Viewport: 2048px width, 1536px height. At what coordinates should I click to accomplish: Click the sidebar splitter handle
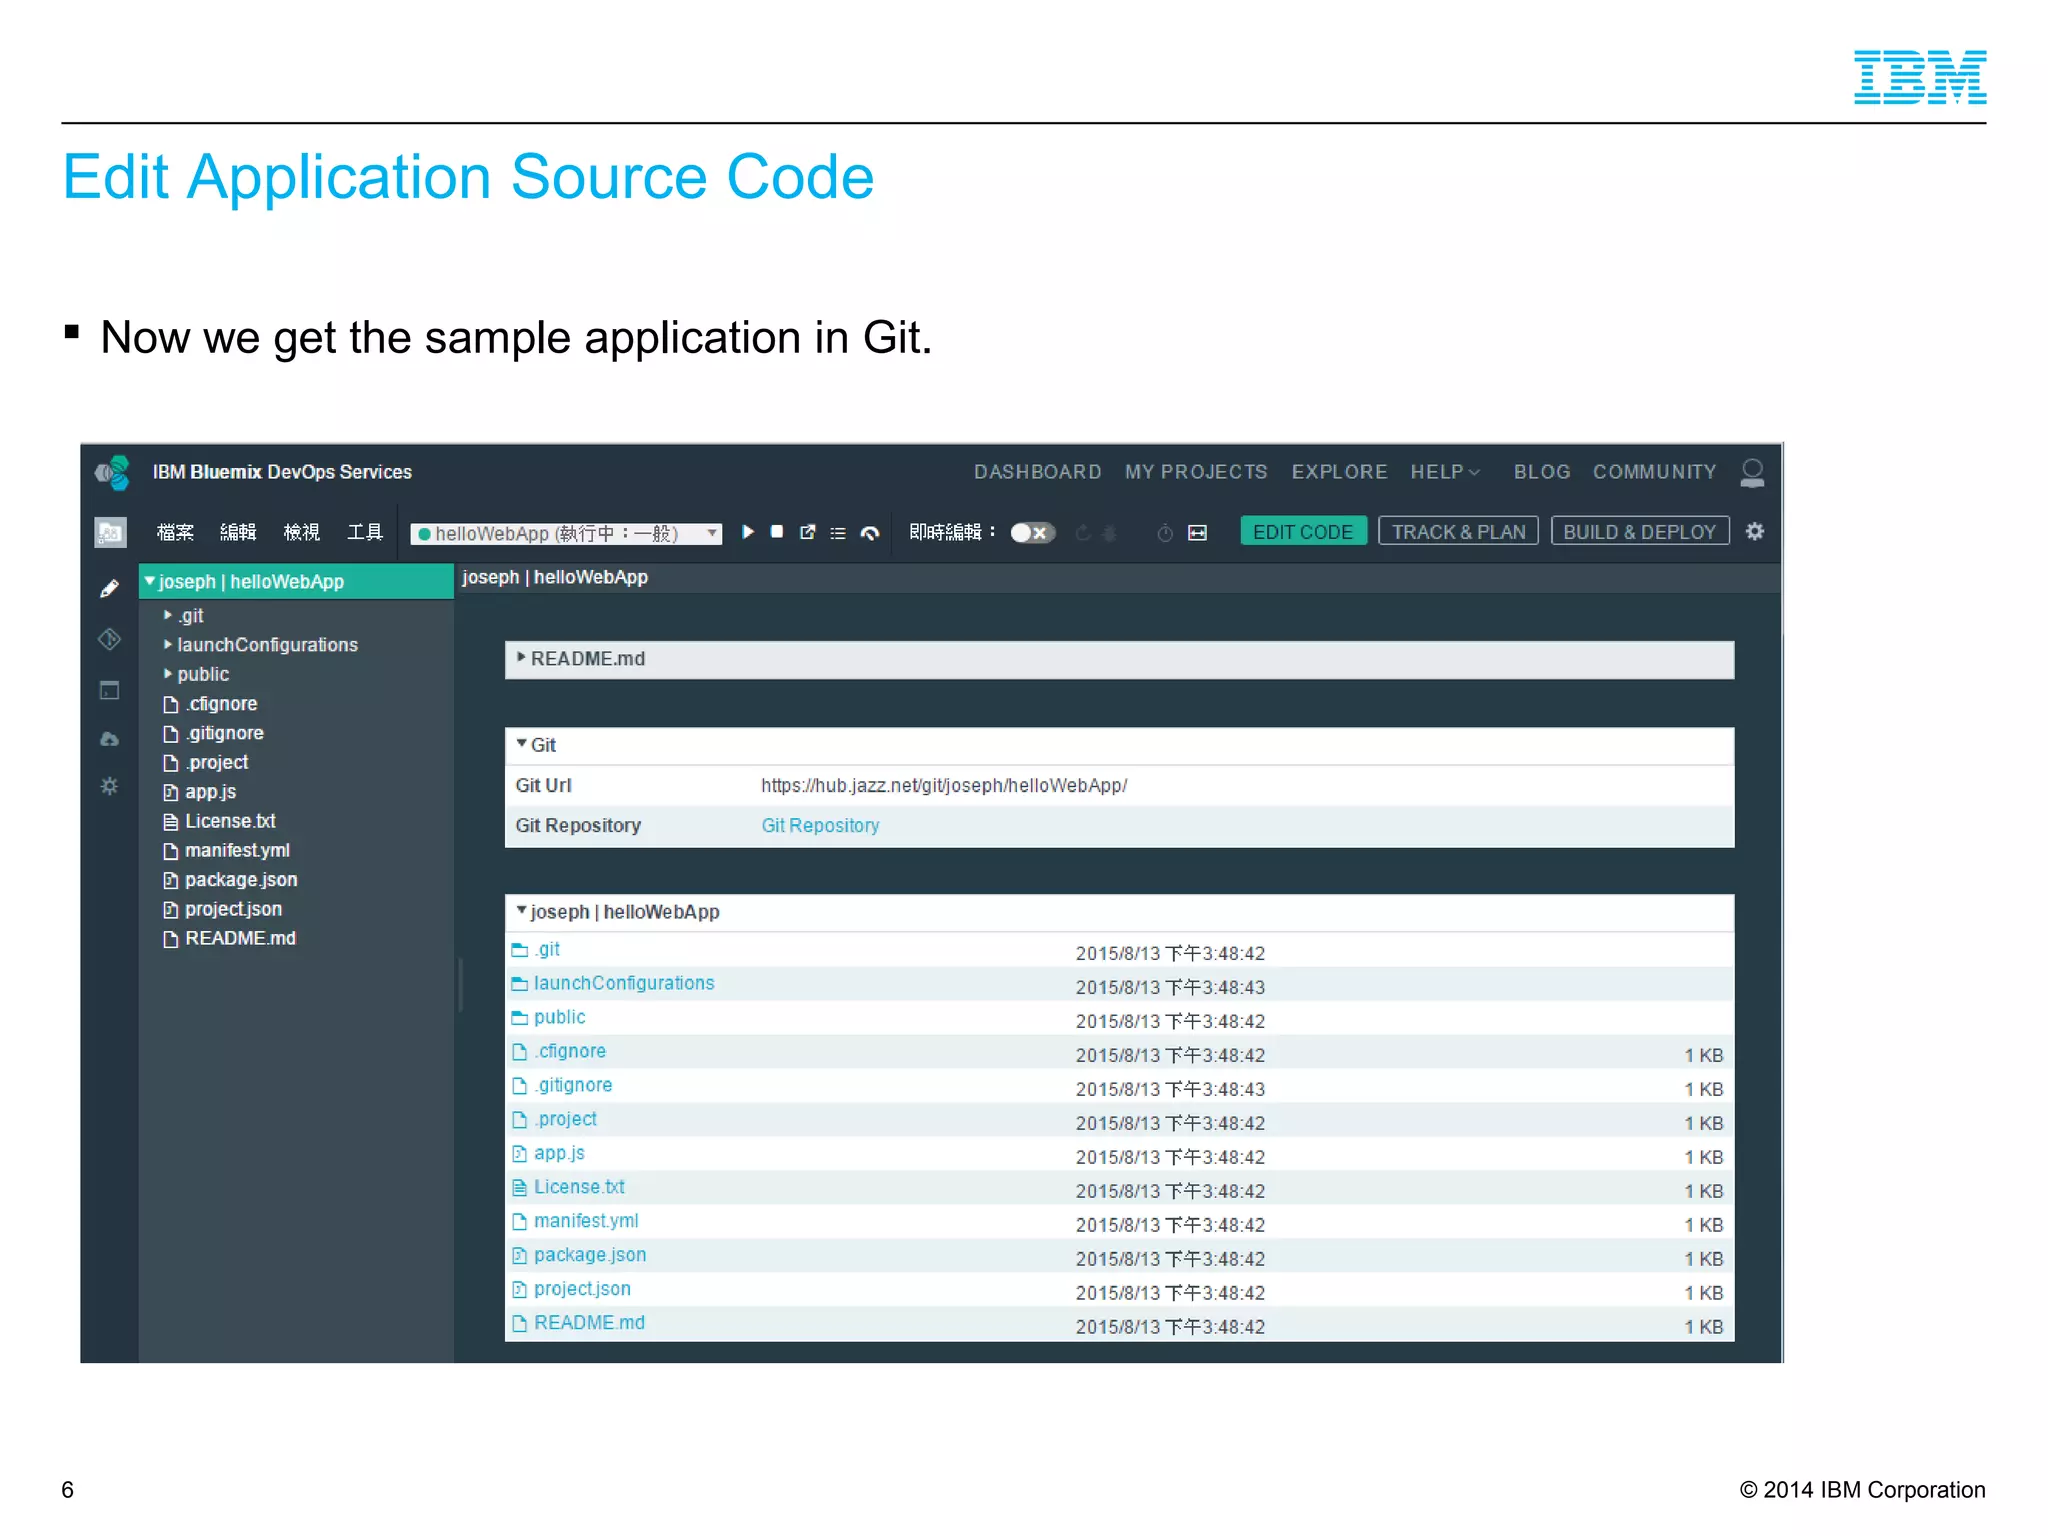tap(460, 985)
